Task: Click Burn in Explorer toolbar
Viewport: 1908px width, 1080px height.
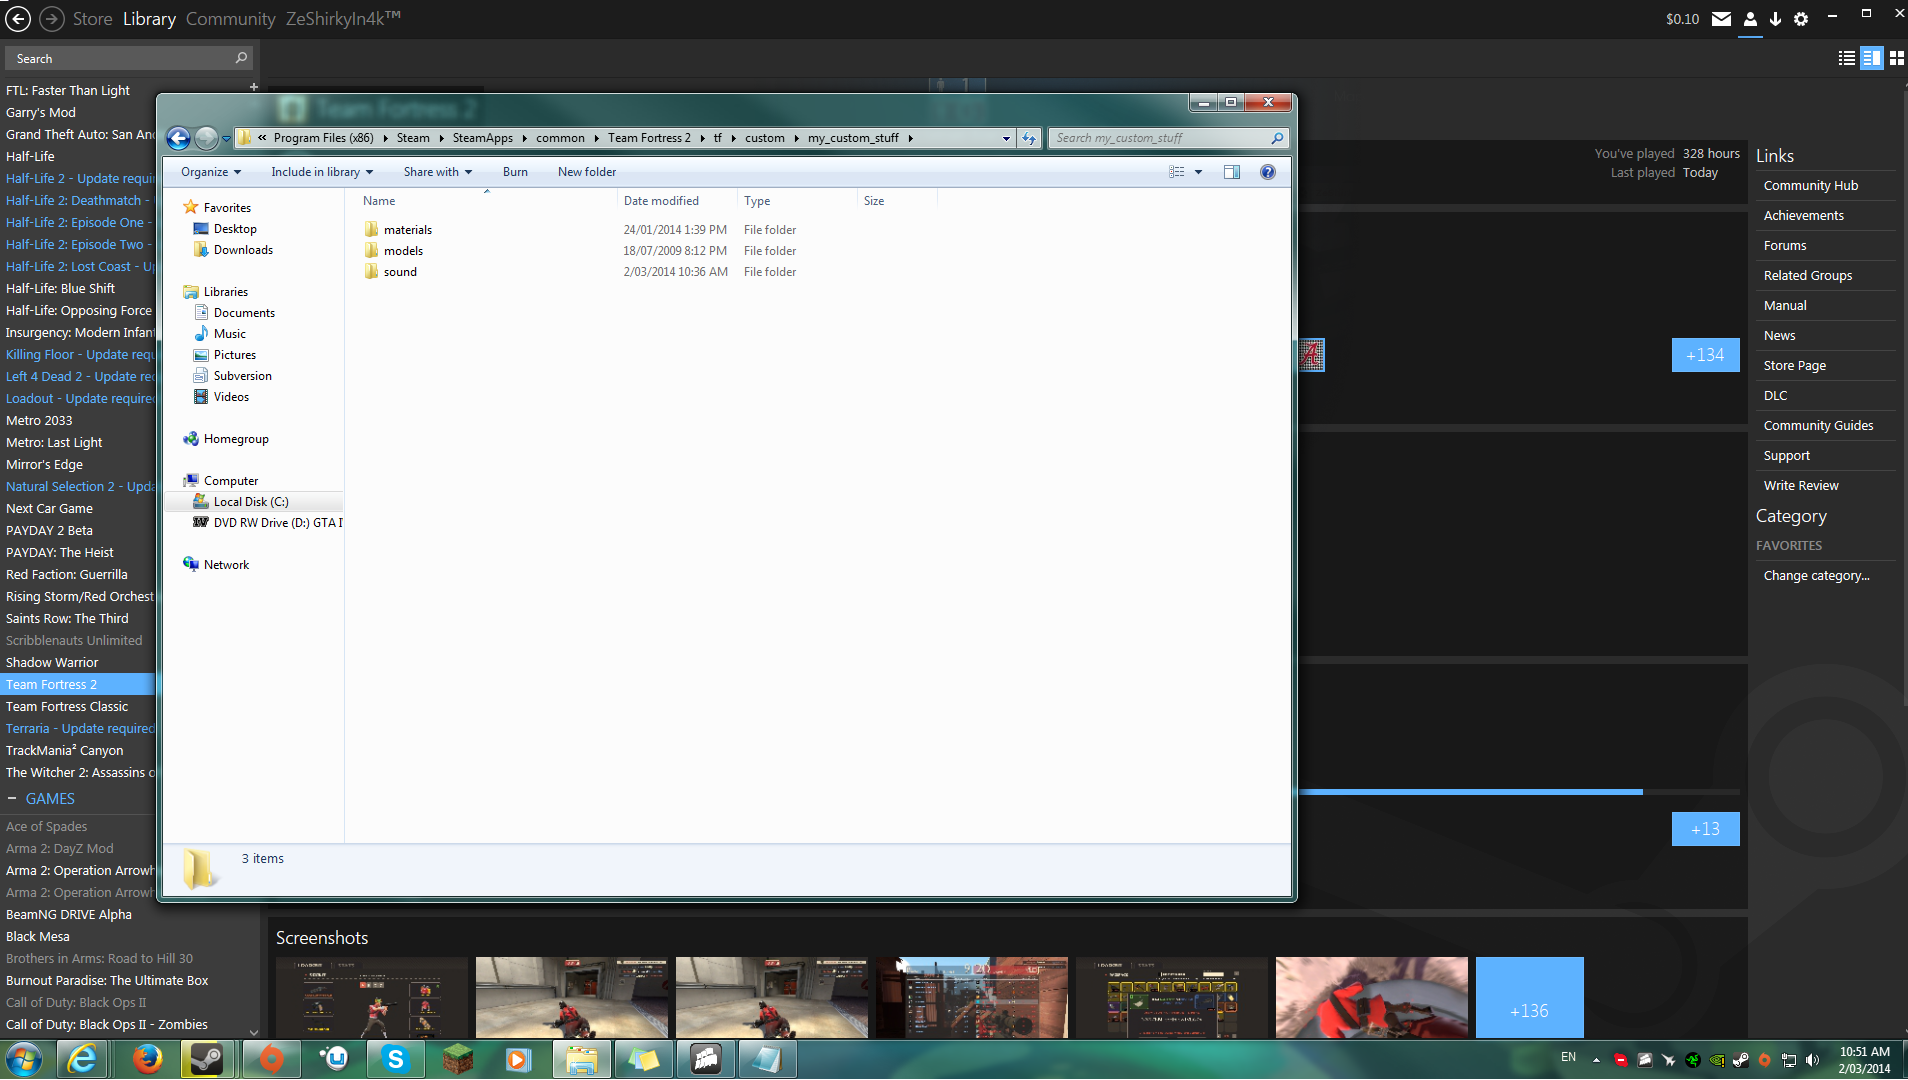Action: pos(515,172)
